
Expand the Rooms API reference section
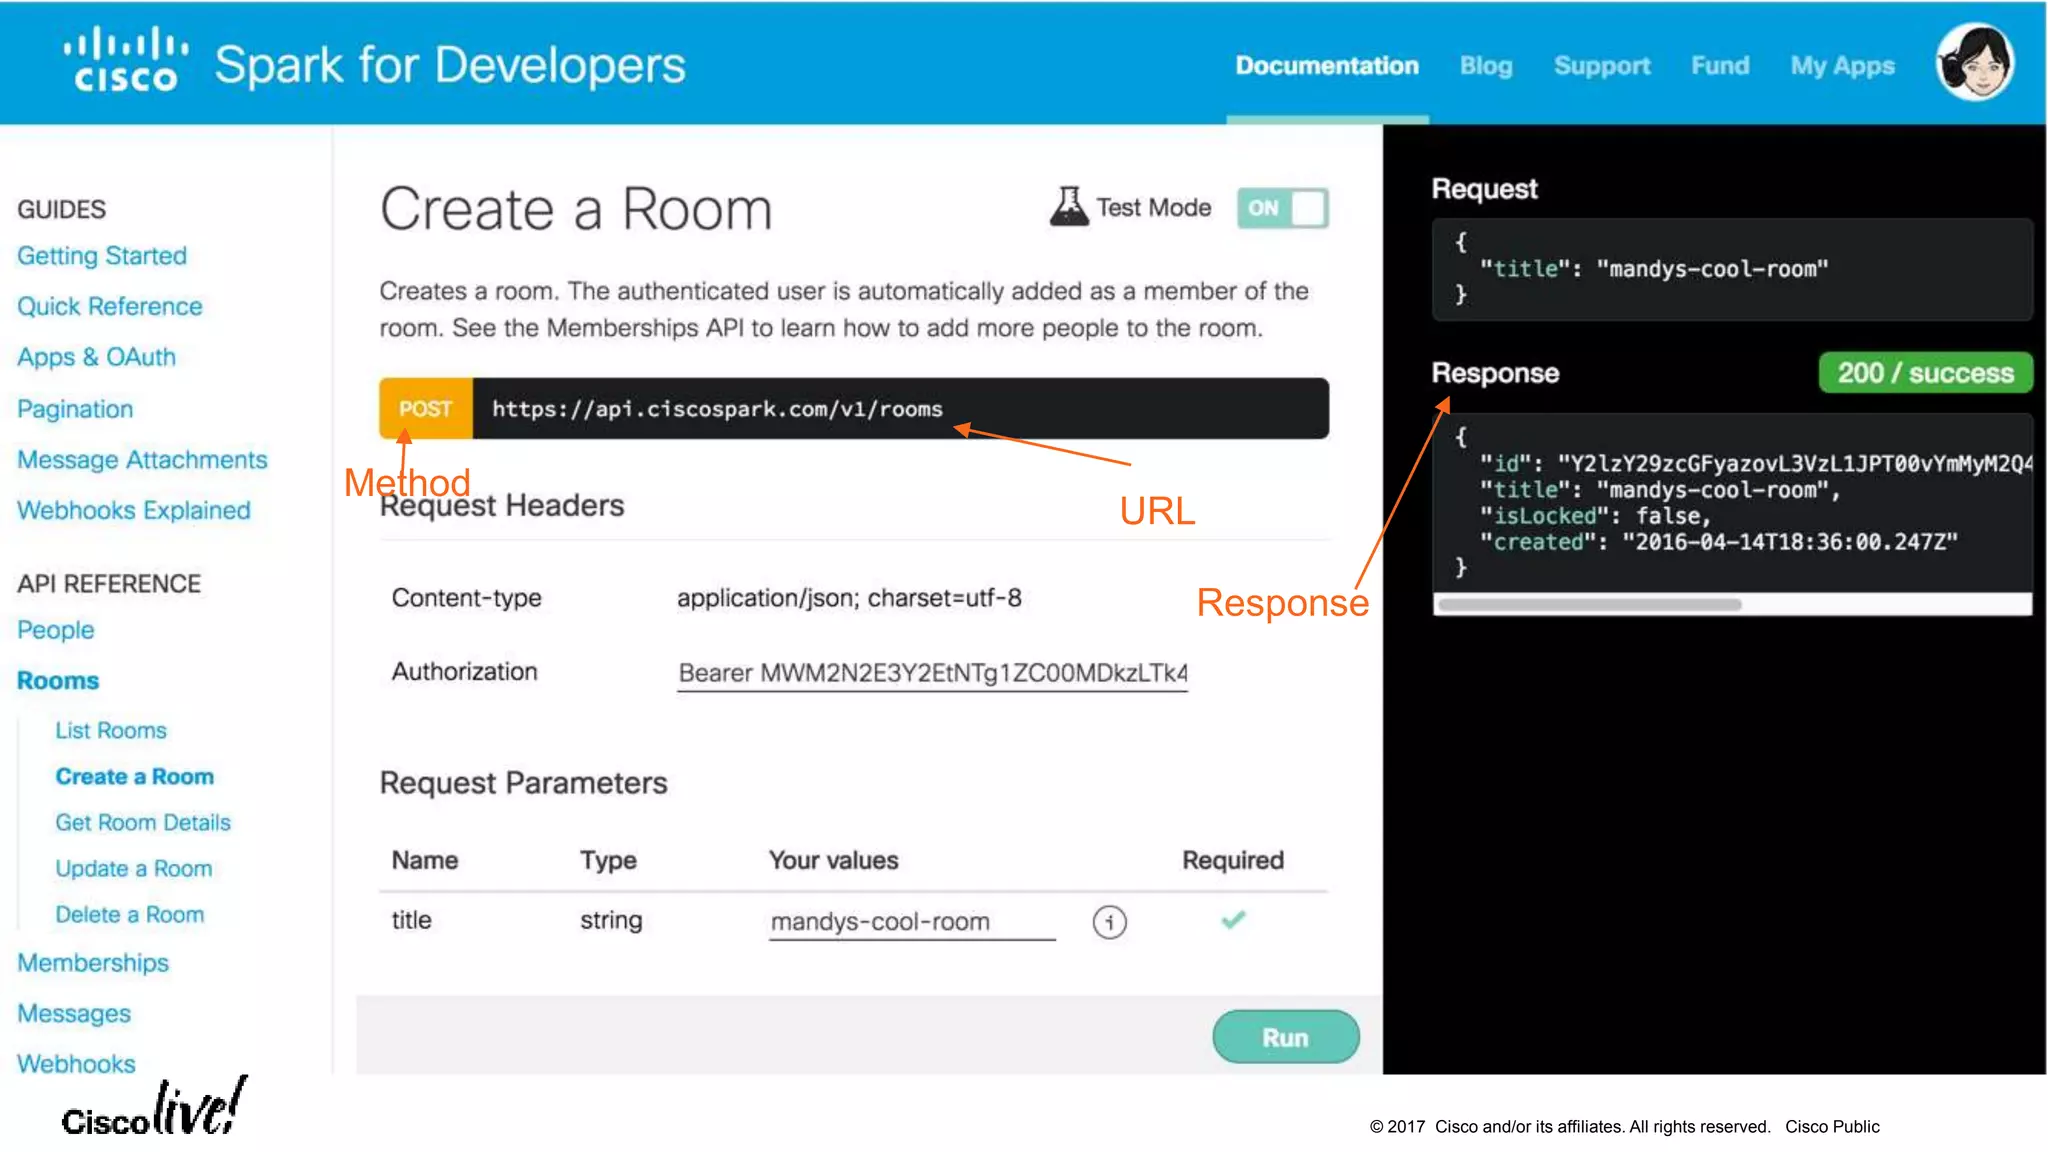[58, 681]
